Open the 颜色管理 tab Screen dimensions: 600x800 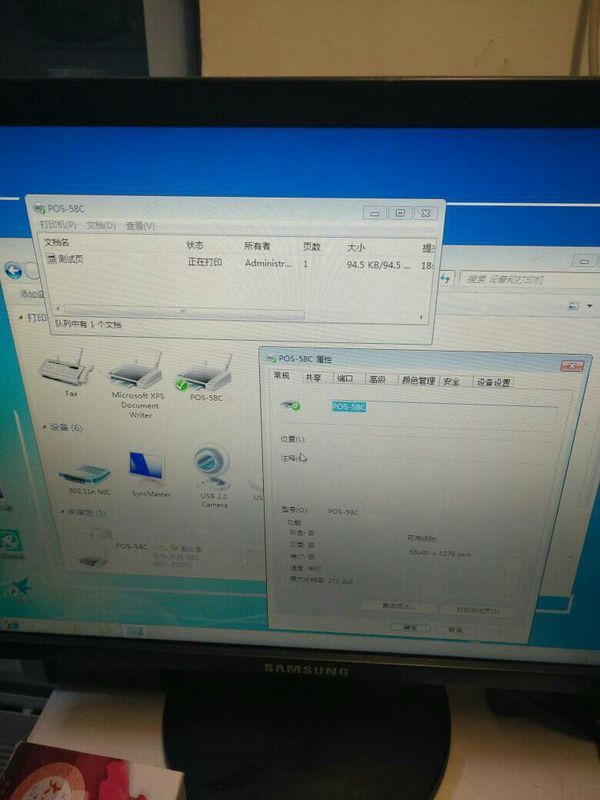(x=418, y=380)
